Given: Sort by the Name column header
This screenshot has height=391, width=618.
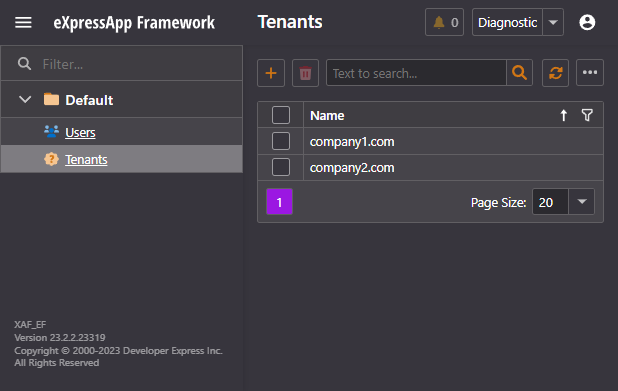Looking at the screenshot, I should click(x=327, y=115).
